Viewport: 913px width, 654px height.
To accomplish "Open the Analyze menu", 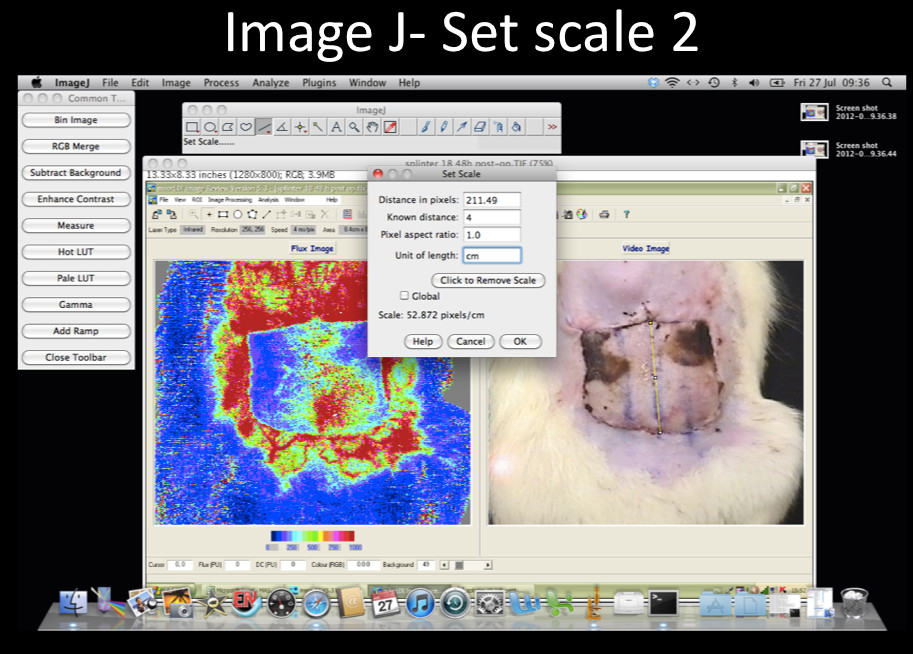I will coord(271,83).
